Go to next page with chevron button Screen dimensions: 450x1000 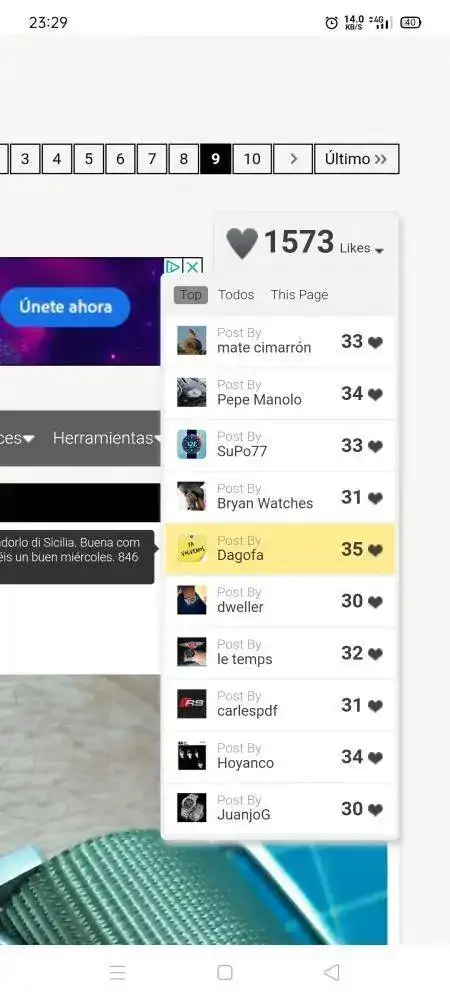click(x=293, y=159)
